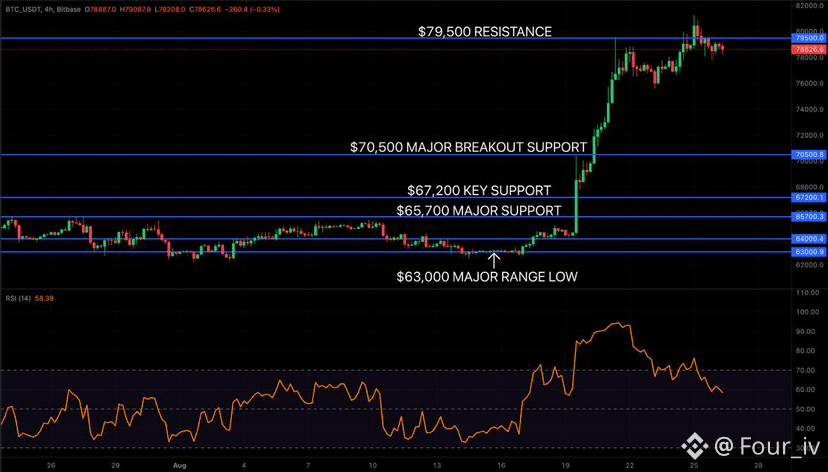Viewport: 828px width, 472px height.
Task: Click the 28 date axis label
Action: click(x=759, y=466)
